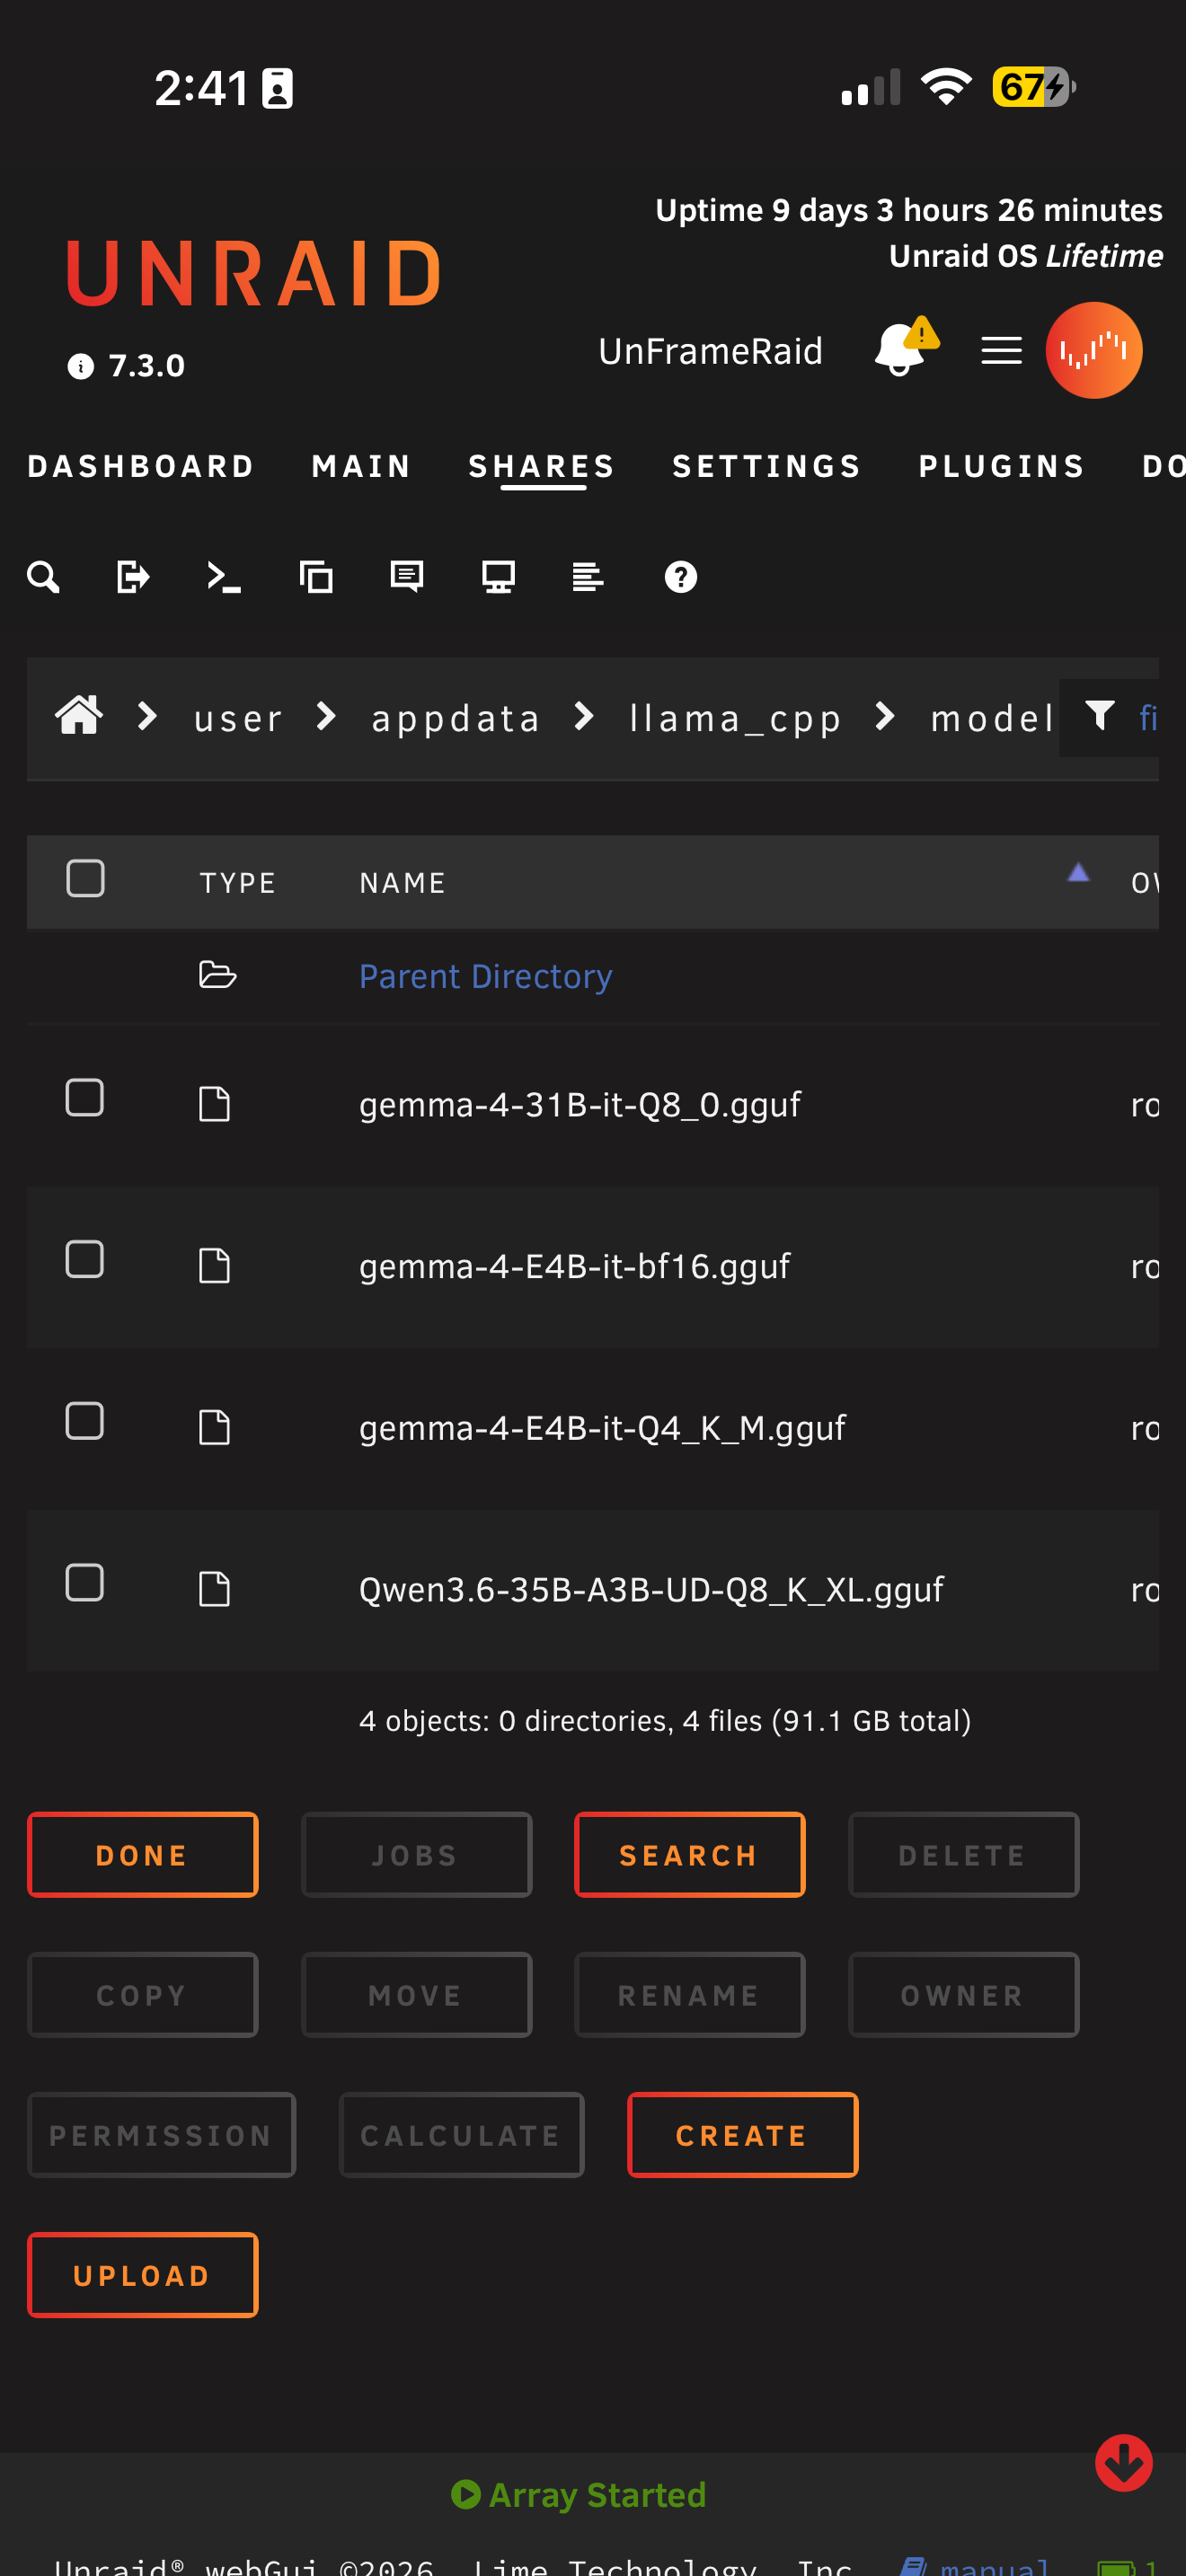Click the filter funnel icon
The width and height of the screenshot is (1186, 2576).
click(x=1100, y=715)
